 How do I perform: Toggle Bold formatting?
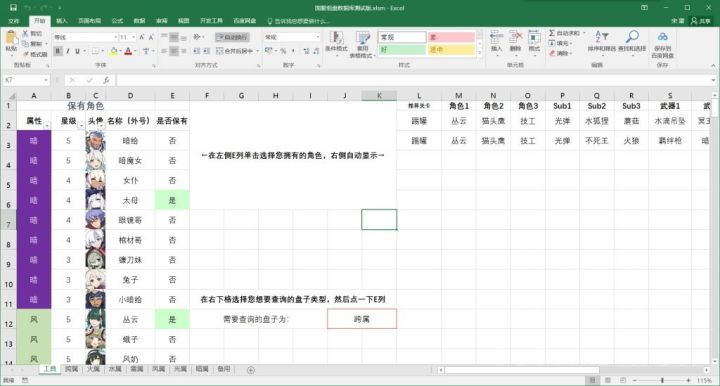(58, 51)
